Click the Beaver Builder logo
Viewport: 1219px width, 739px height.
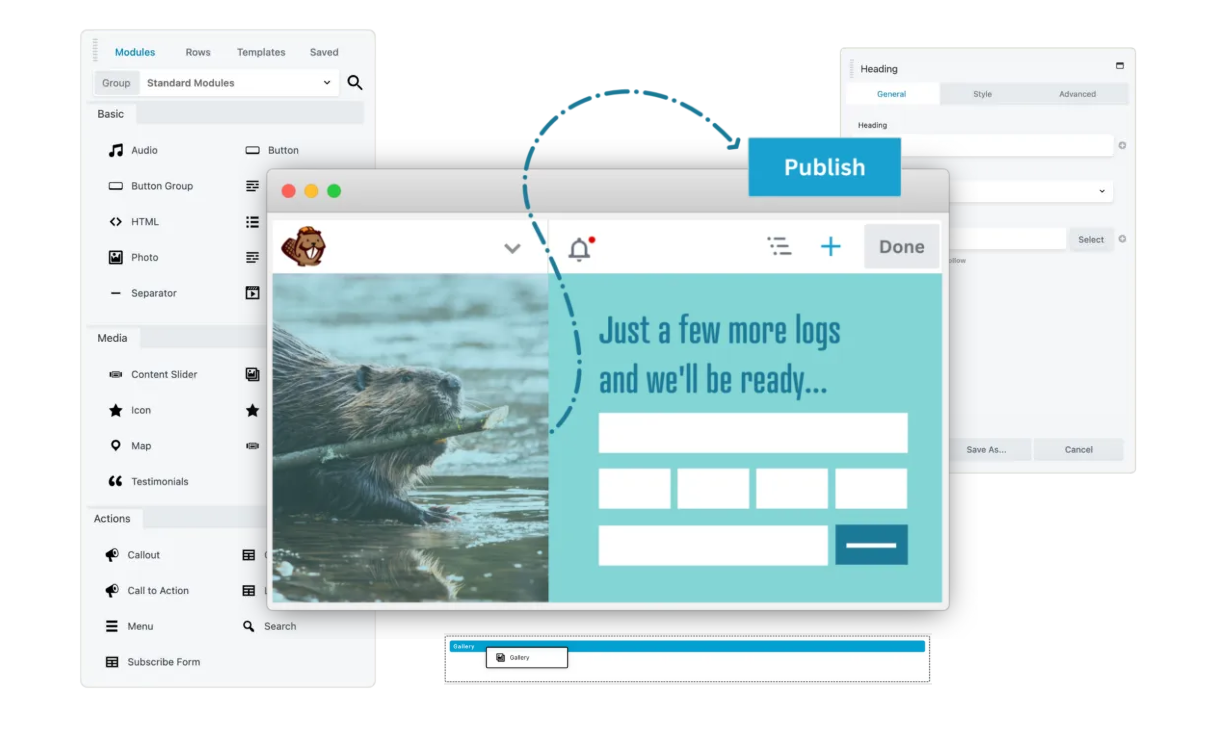(303, 247)
